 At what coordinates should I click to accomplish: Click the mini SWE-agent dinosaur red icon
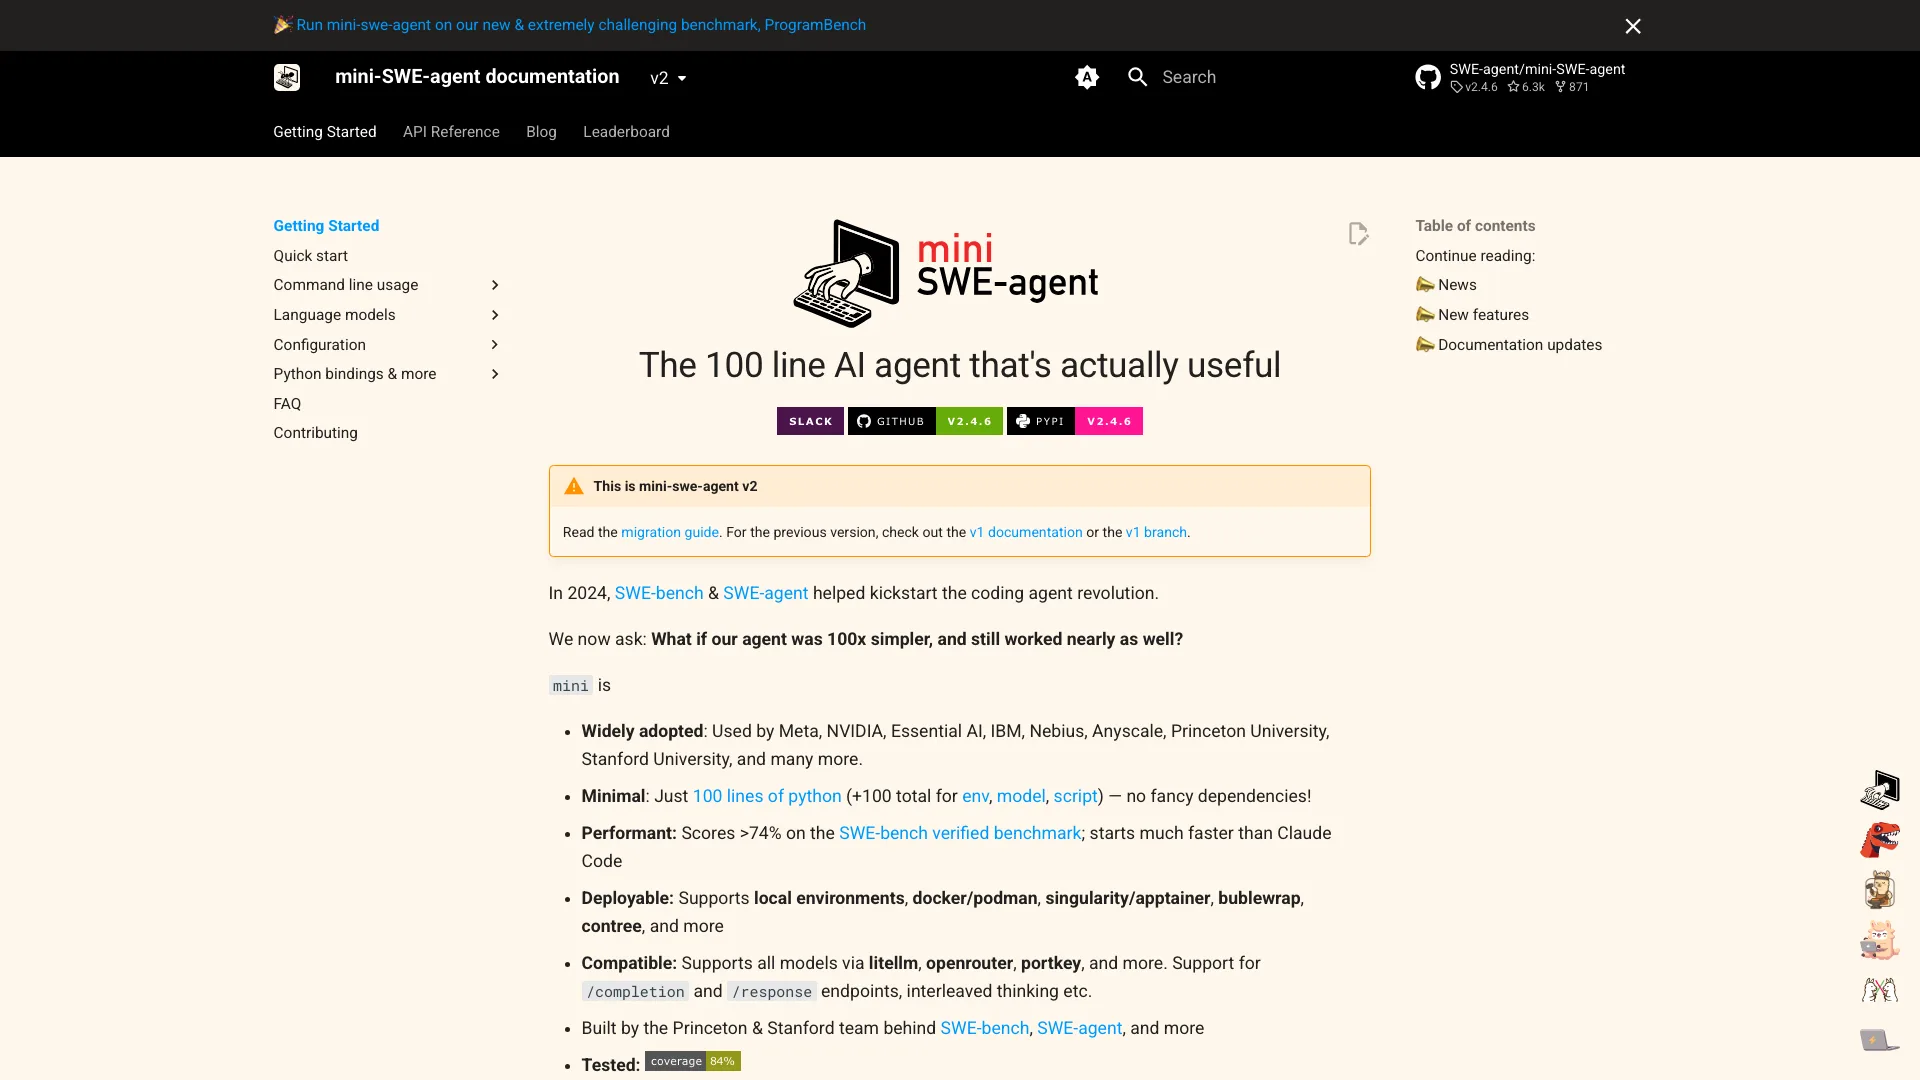tap(1880, 840)
